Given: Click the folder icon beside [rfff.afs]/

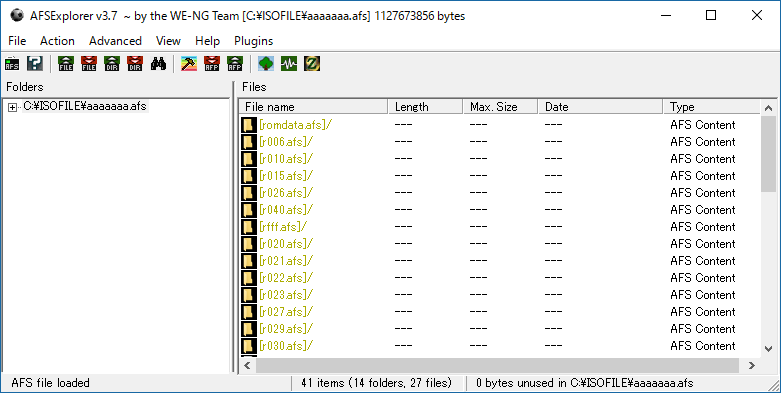Looking at the screenshot, I should 249,227.
